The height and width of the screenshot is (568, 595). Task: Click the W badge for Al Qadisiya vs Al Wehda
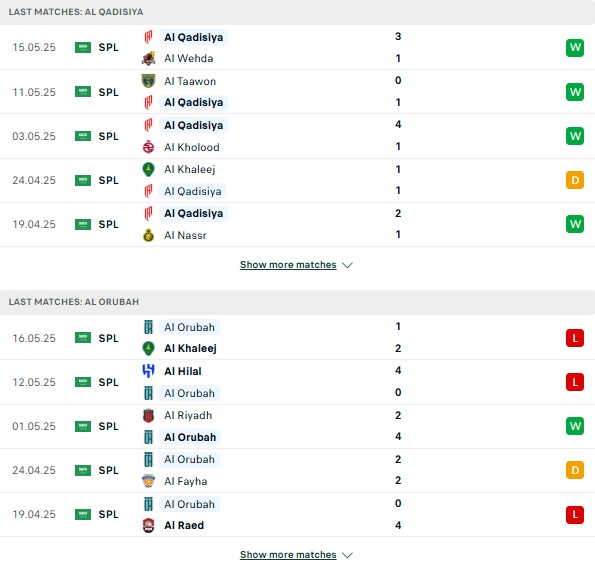point(575,48)
